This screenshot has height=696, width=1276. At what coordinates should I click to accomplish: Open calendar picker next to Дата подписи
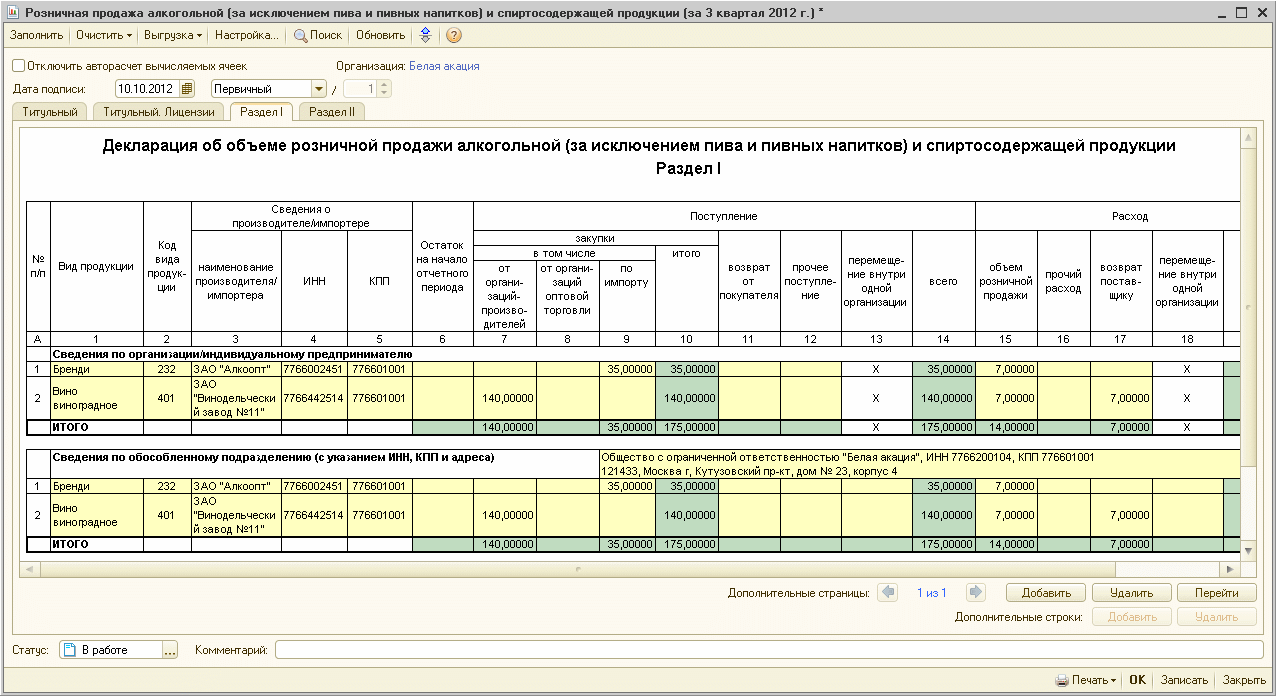187,89
